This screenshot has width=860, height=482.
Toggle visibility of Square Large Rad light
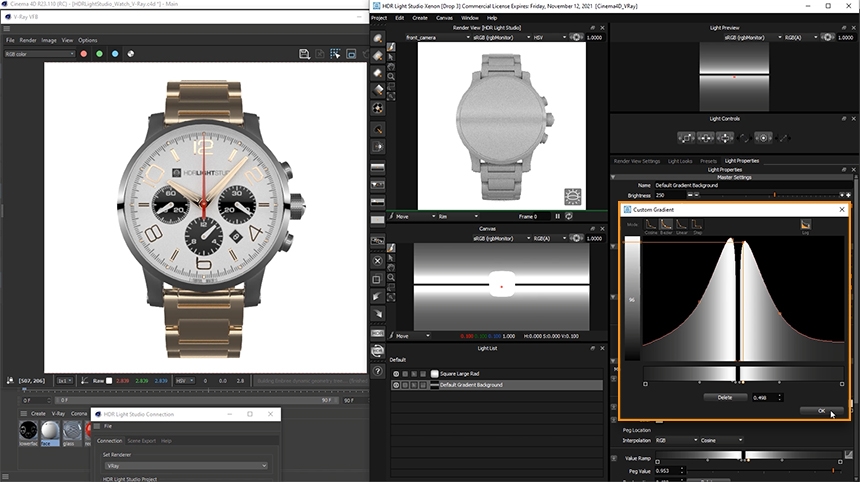tap(396, 374)
